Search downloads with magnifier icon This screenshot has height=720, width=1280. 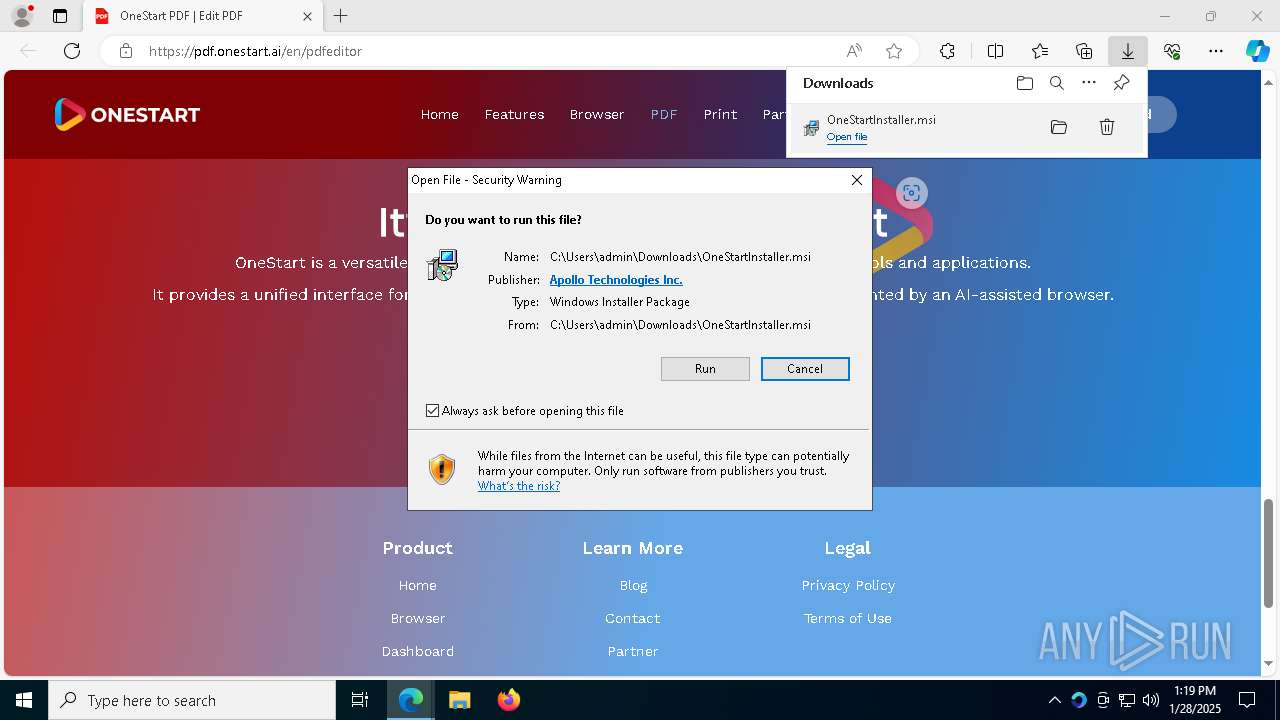point(1057,83)
